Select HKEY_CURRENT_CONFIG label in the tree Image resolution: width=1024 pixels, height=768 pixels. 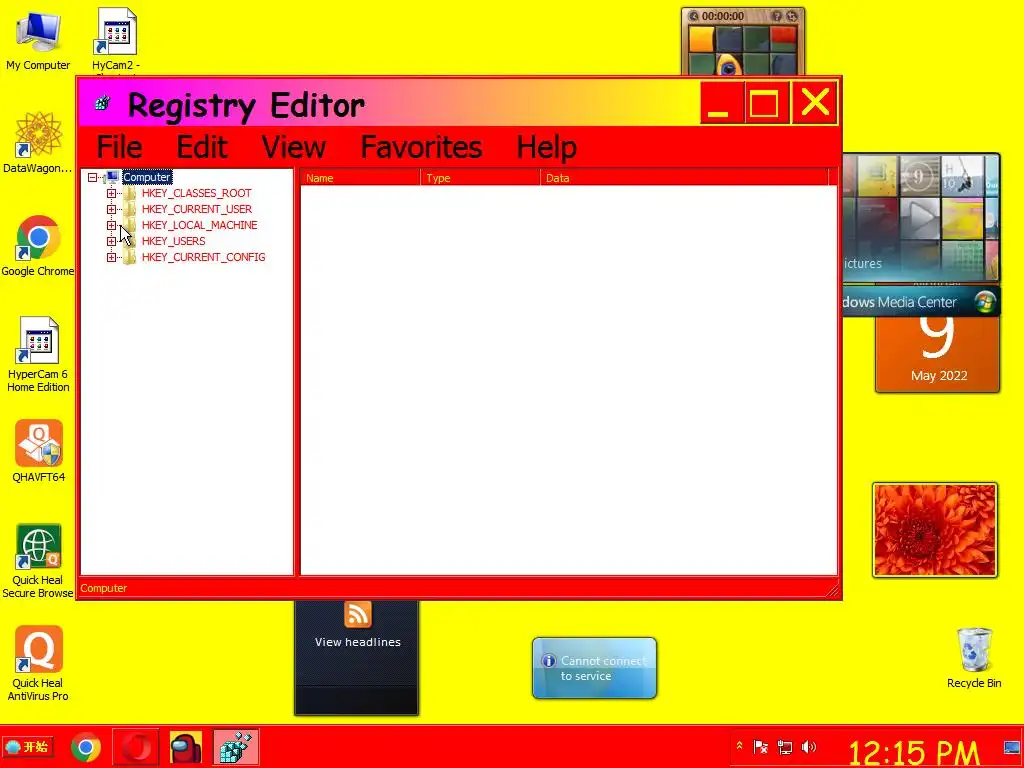[203, 257]
